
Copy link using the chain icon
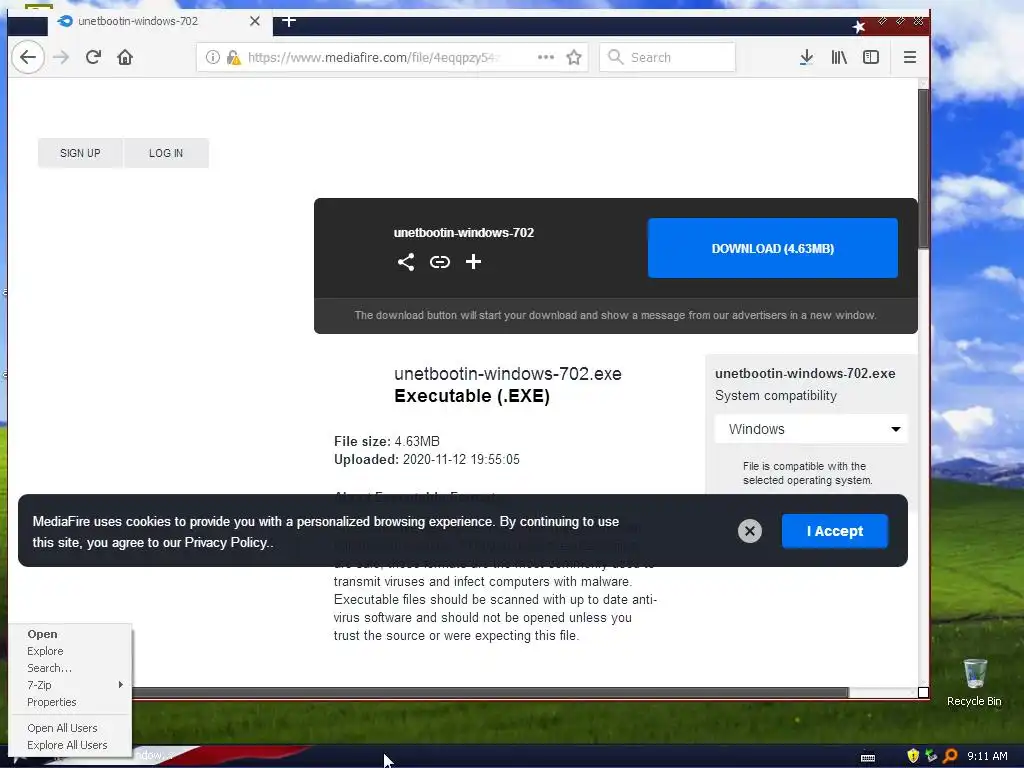click(440, 262)
